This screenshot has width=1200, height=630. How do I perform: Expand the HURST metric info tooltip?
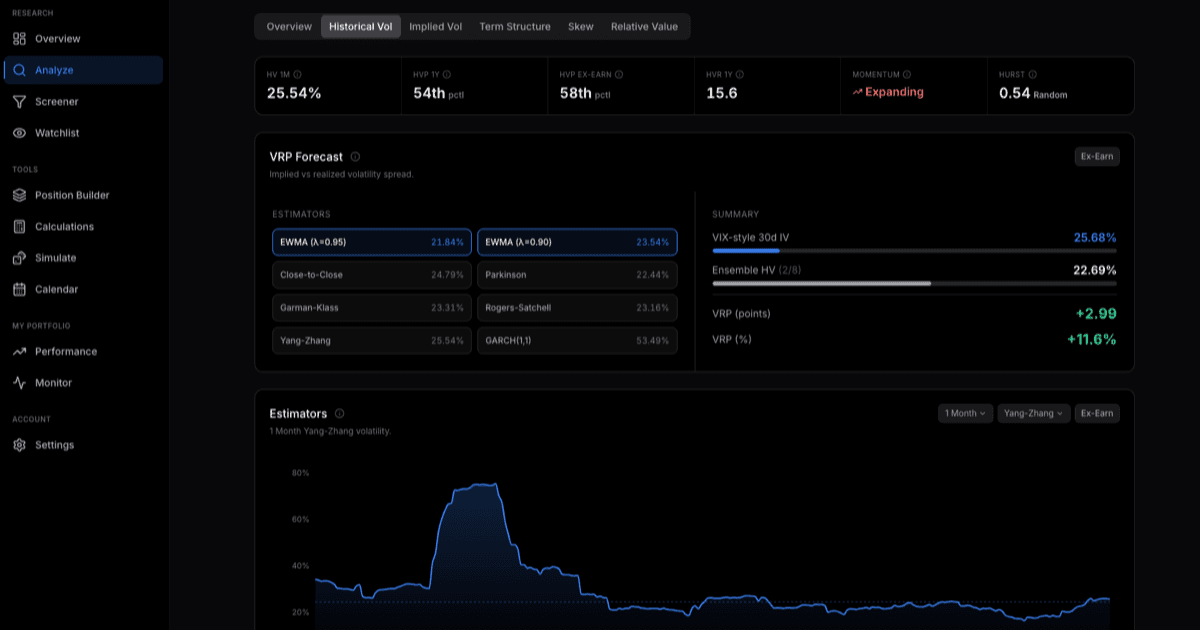(x=1030, y=73)
